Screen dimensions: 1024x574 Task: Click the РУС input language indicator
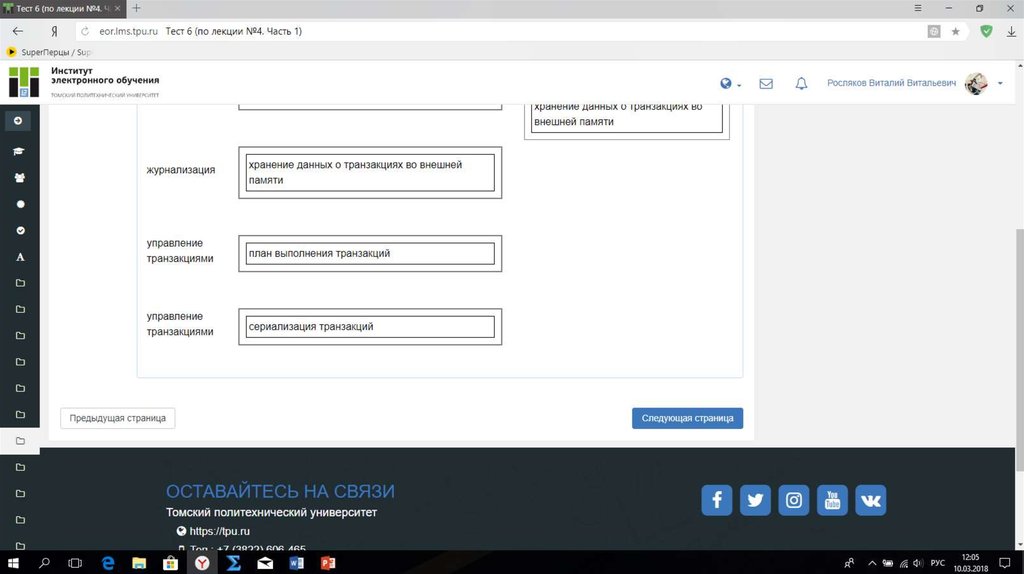point(937,563)
